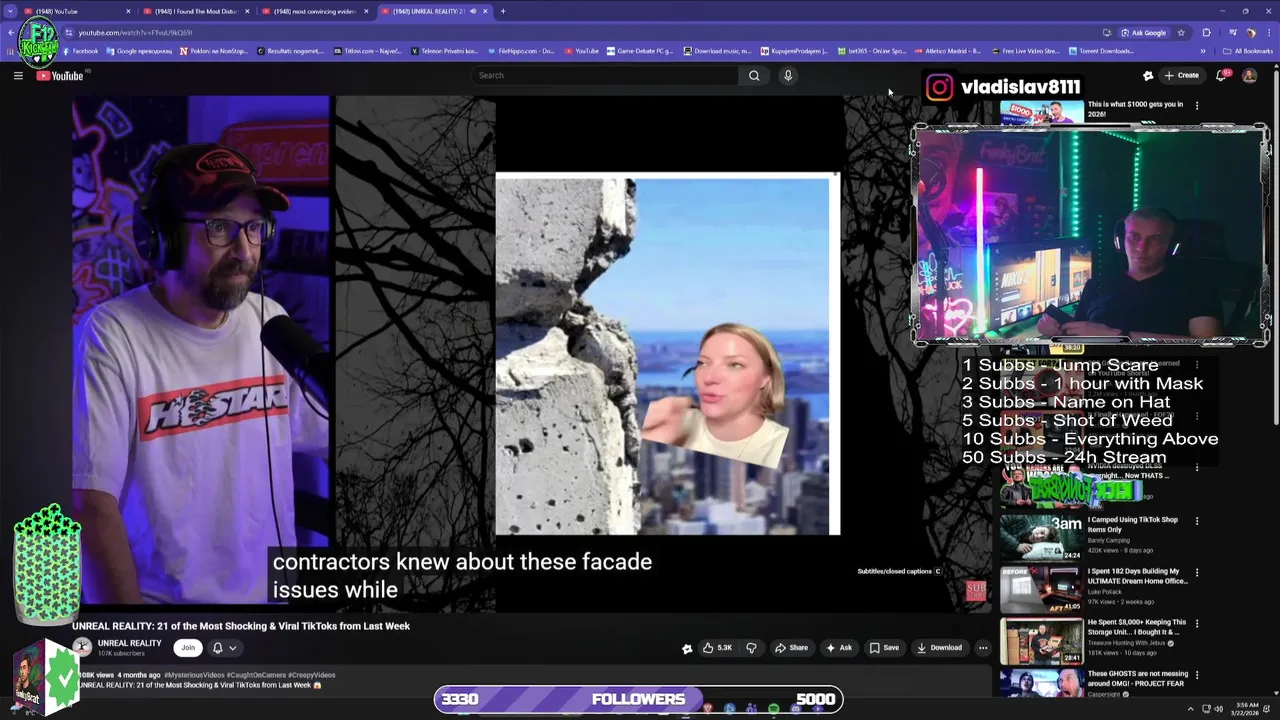Dislike the video with thumbs down
Viewport: 1280px width, 720px height.
coord(751,647)
